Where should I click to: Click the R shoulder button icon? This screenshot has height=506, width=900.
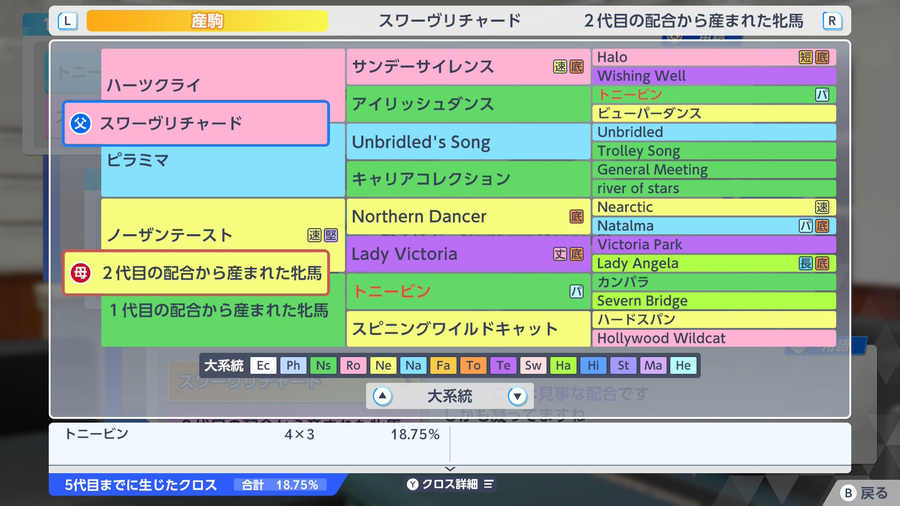tap(832, 21)
